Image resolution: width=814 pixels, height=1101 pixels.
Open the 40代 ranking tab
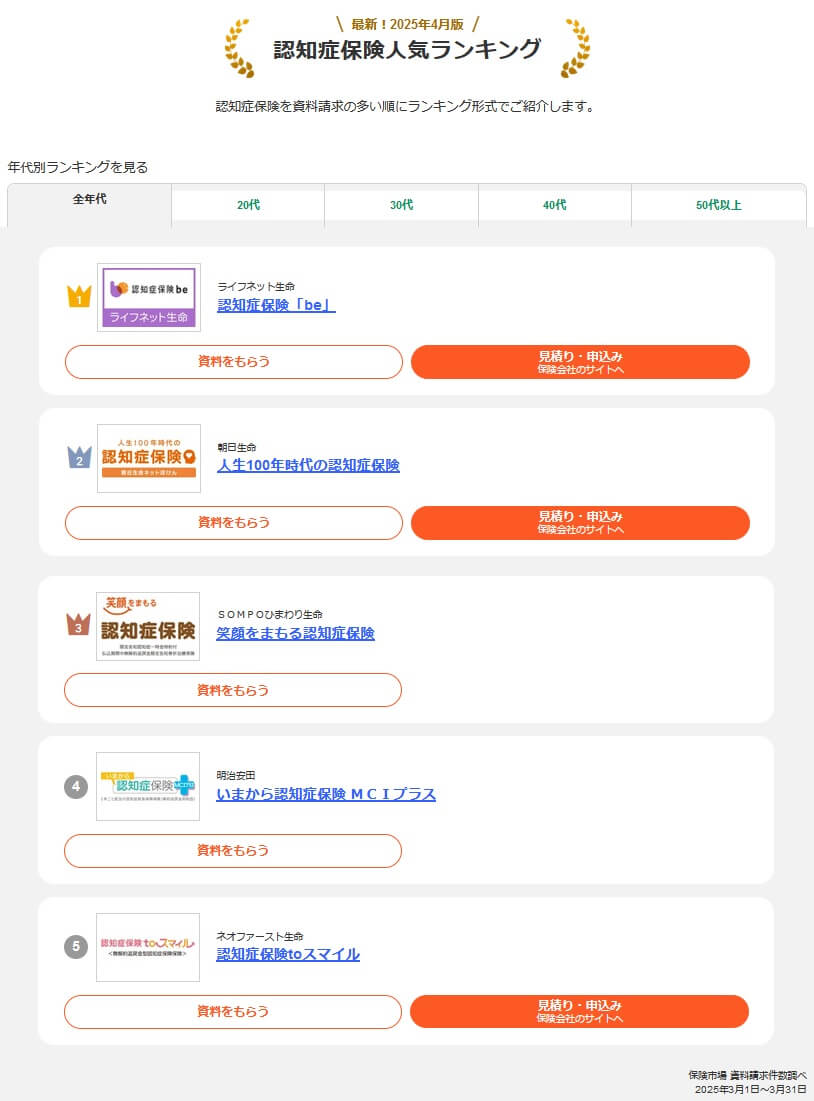click(x=555, y=205)
